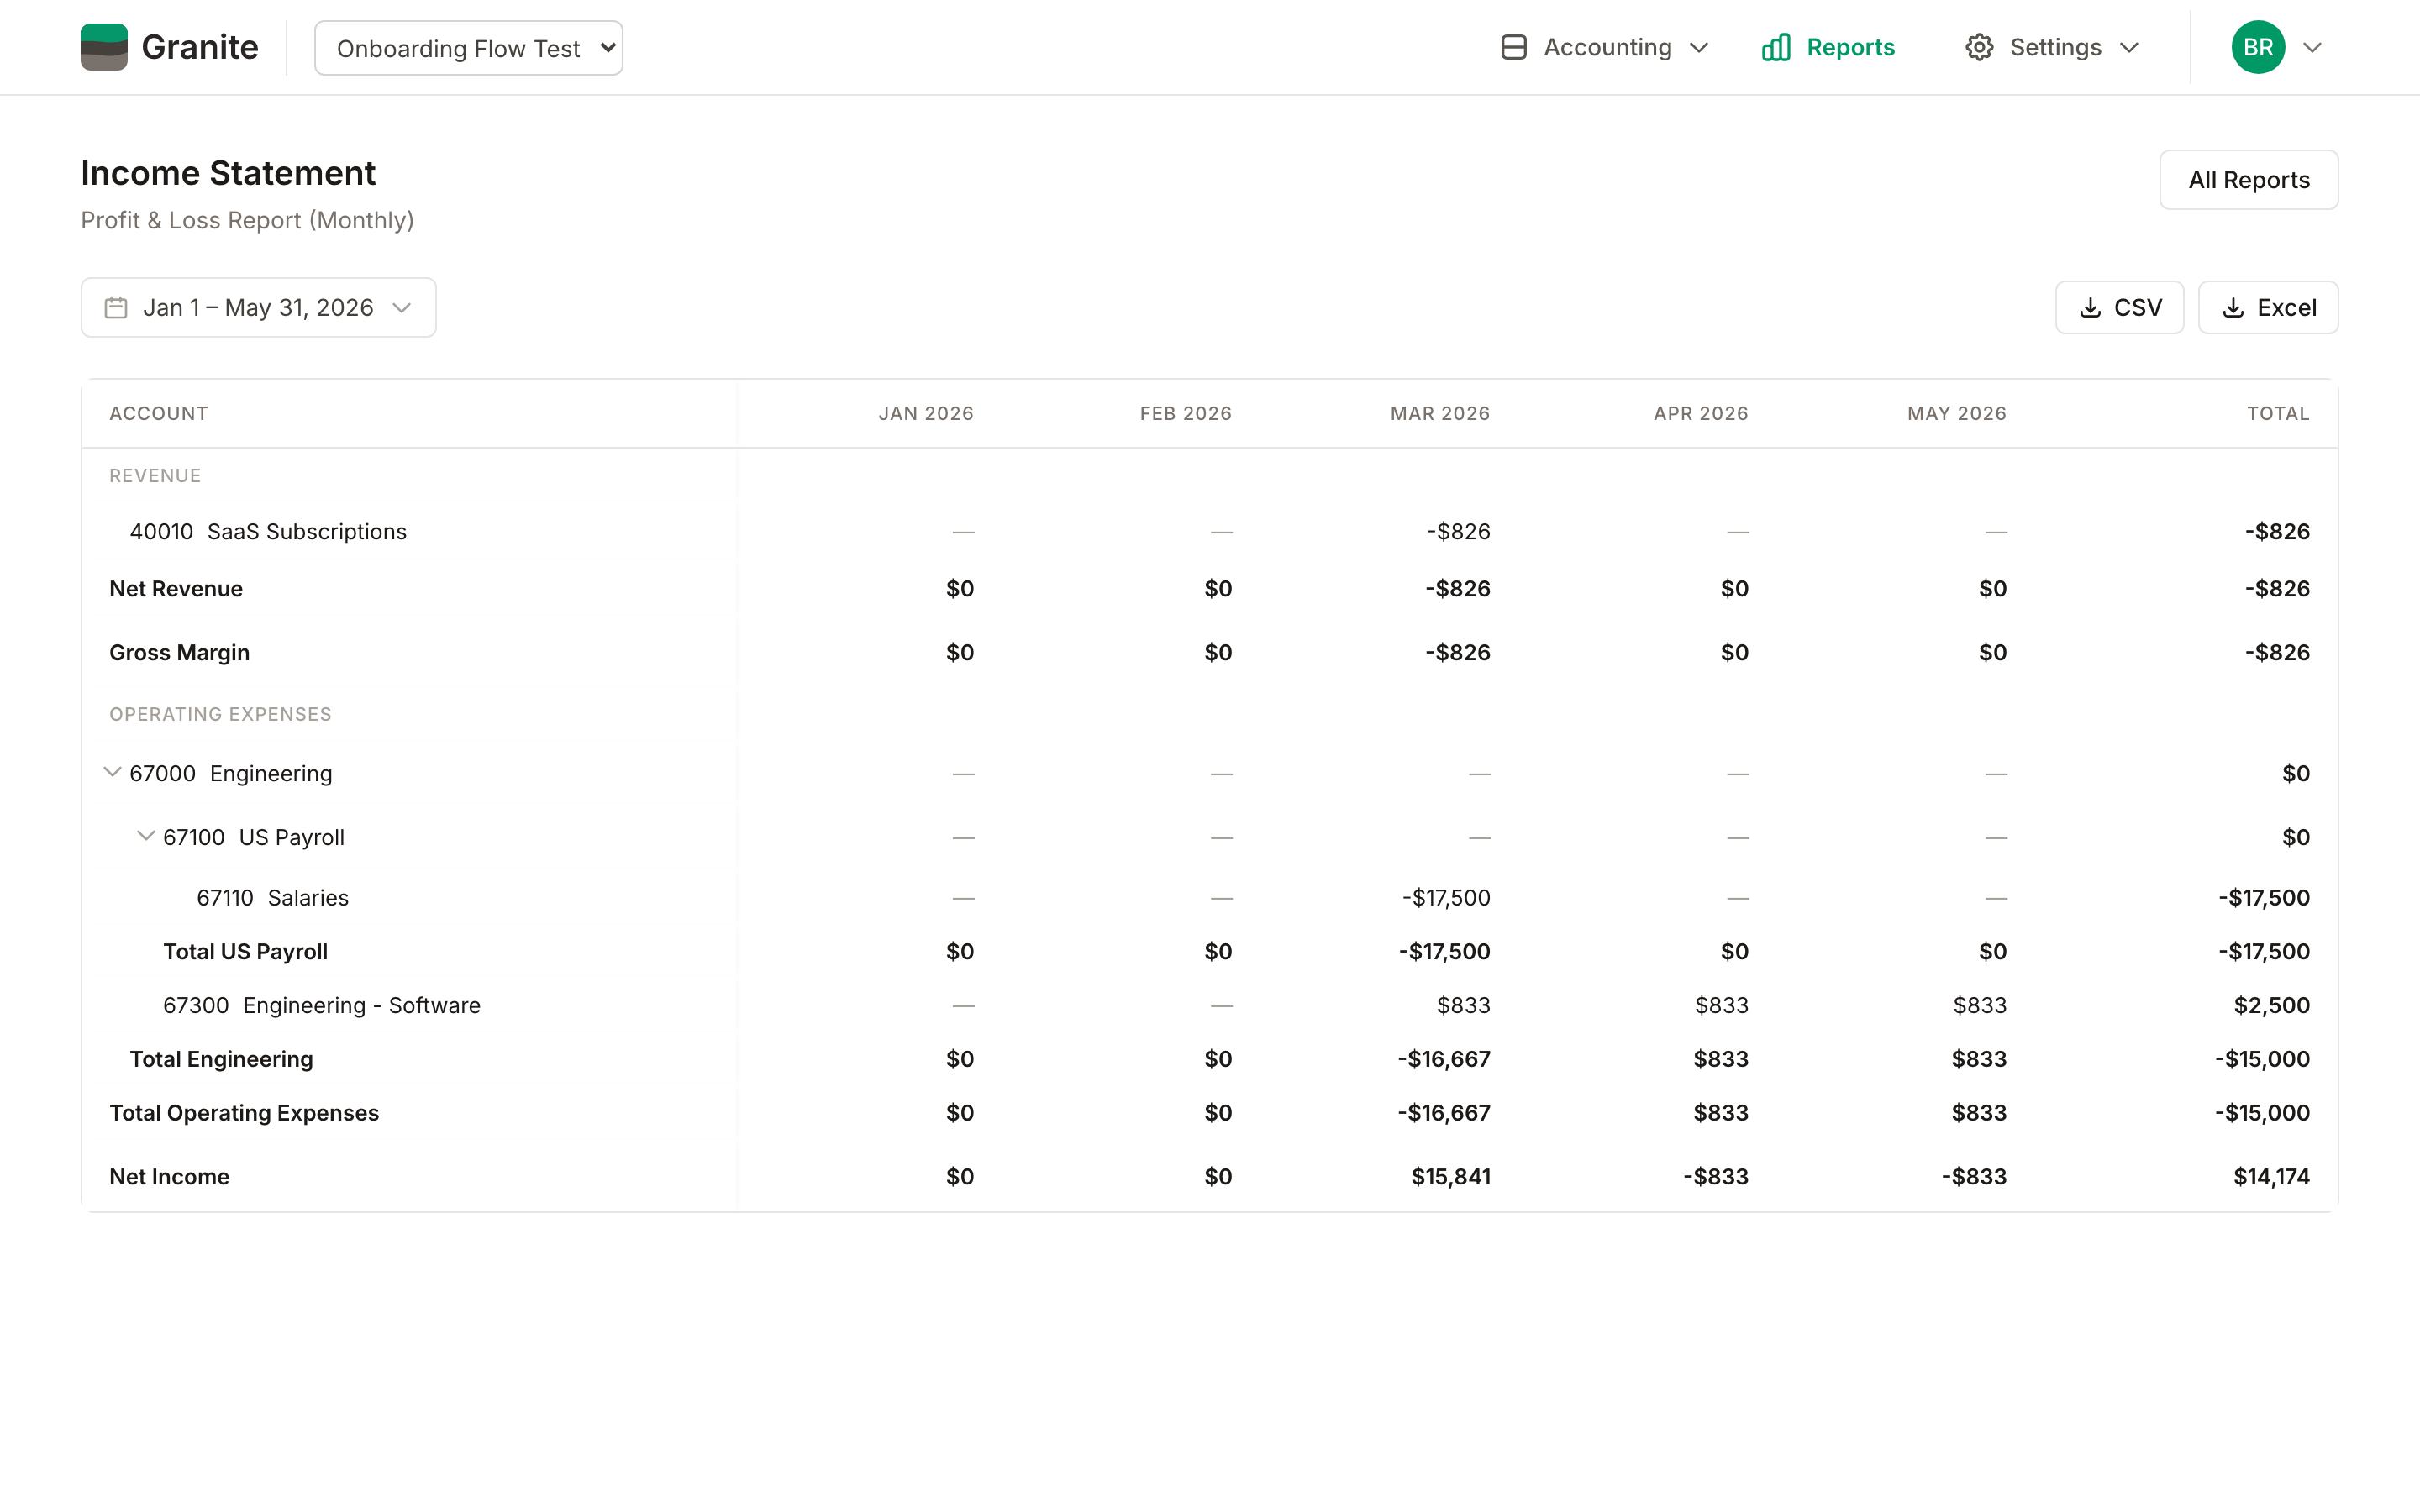Click the REVENUE section label

[155, 476]
